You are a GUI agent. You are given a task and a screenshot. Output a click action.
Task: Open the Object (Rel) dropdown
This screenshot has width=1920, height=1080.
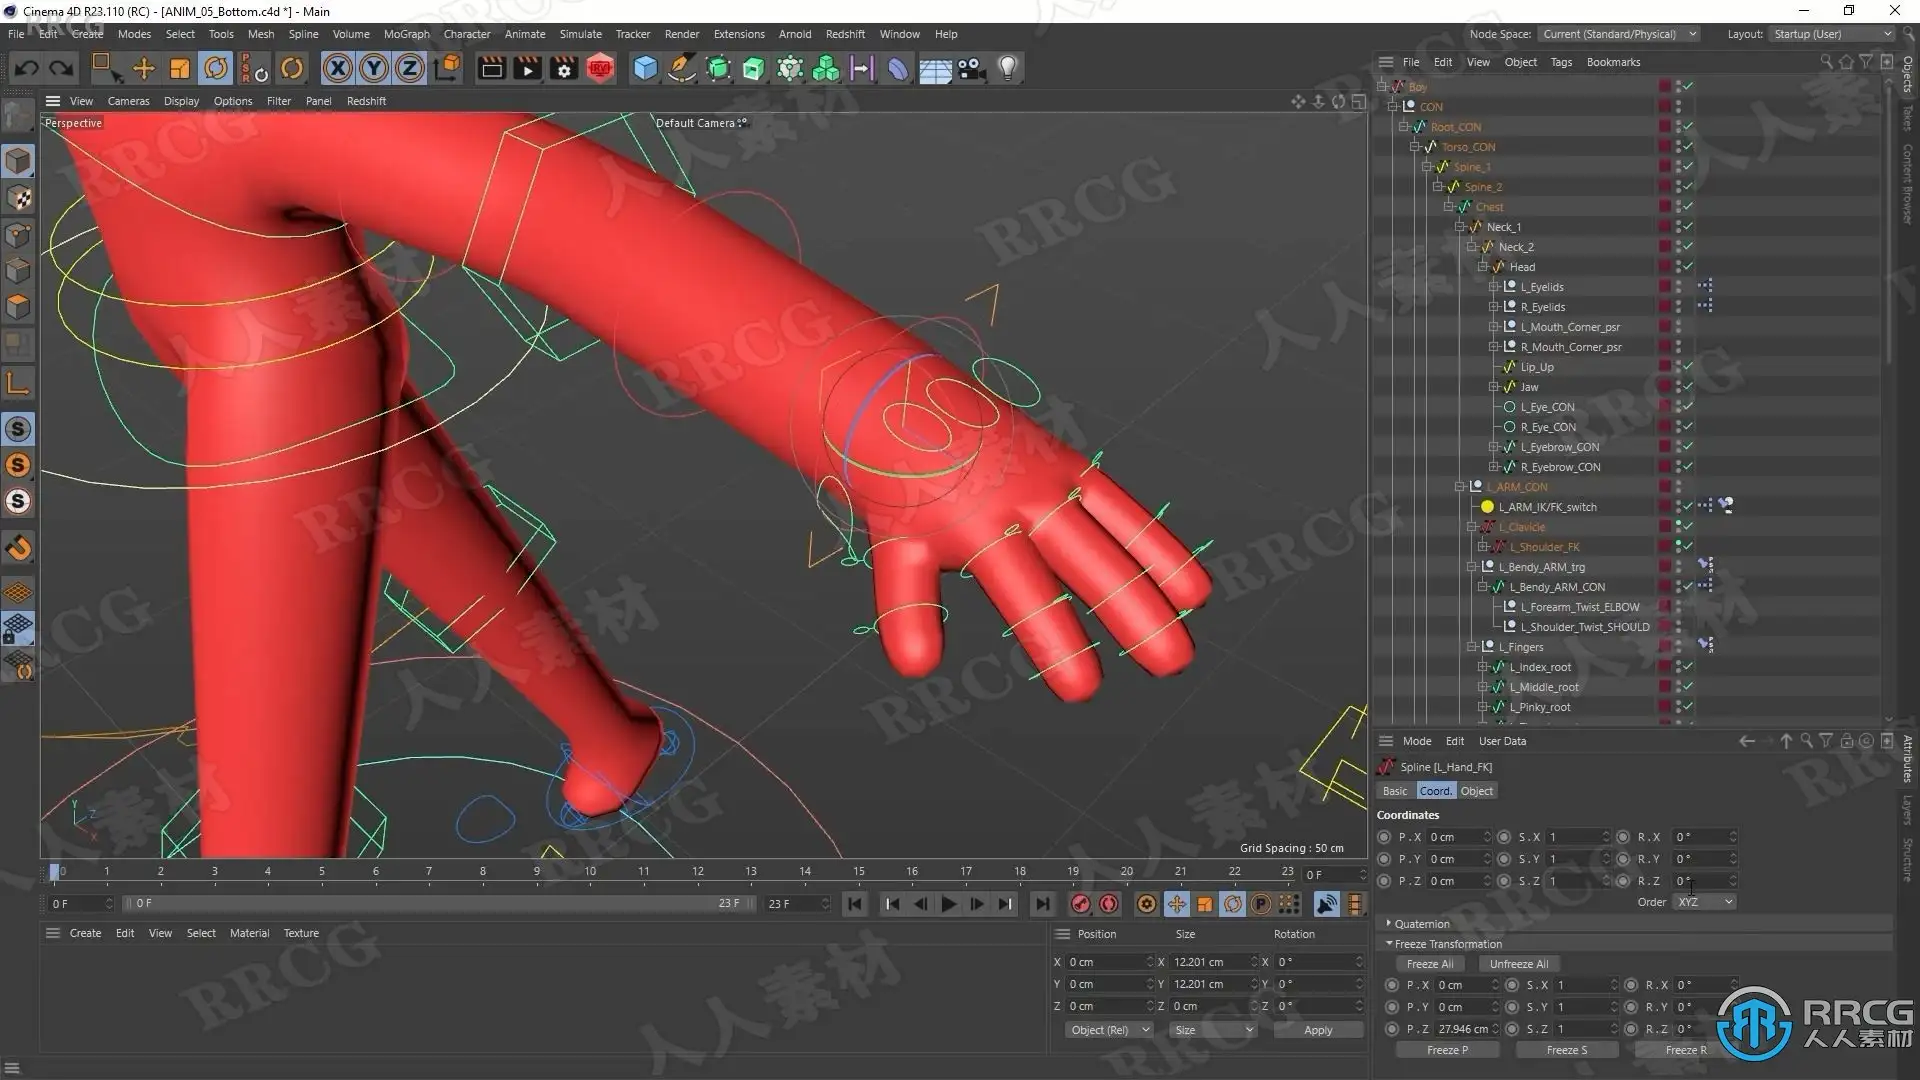tap(1110, 1030)
